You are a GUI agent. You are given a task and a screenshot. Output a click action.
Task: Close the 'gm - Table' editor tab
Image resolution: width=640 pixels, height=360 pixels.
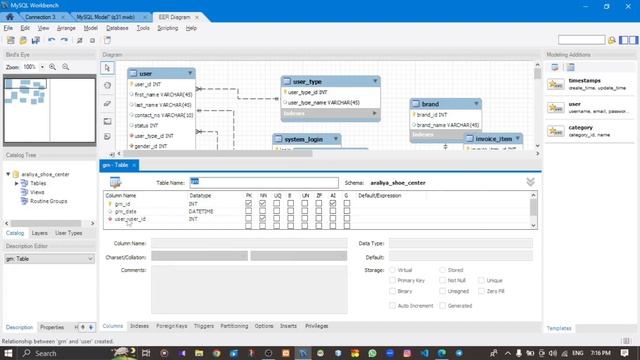134,165
